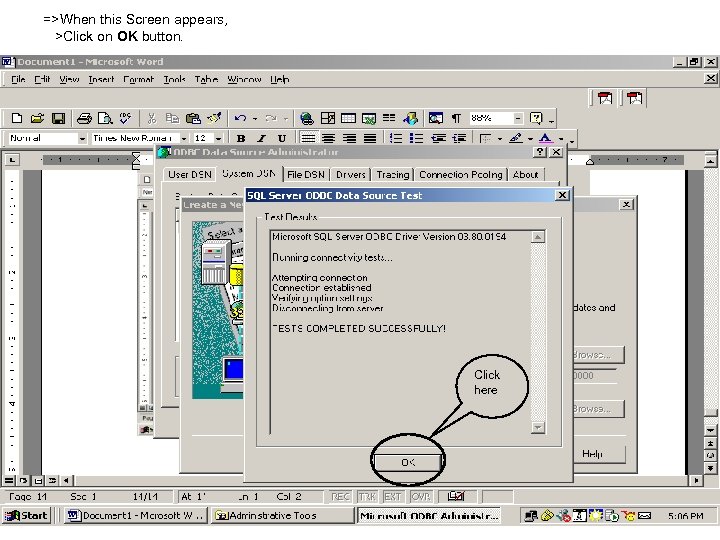Paste from clipboard icon
The width and height of the screenshot is (720, 540).
point(193,118)
